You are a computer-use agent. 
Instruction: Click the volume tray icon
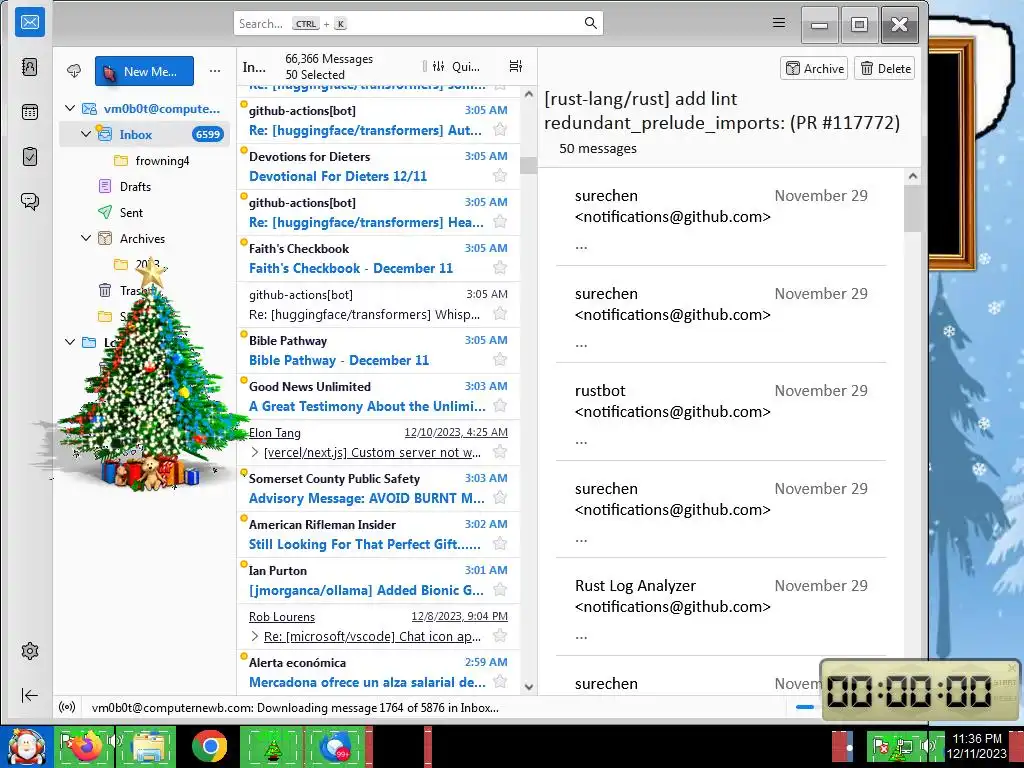click(x=927, y=745)
